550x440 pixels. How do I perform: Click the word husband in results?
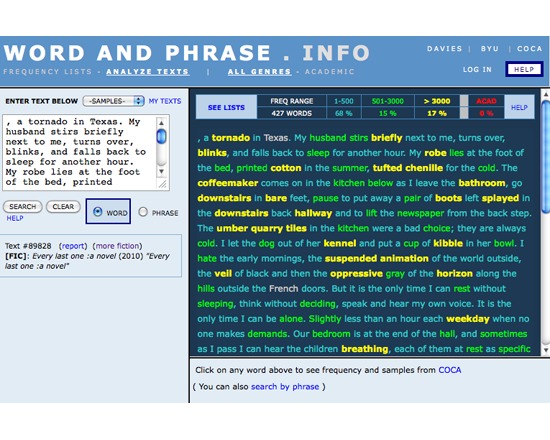click(328, 138)
